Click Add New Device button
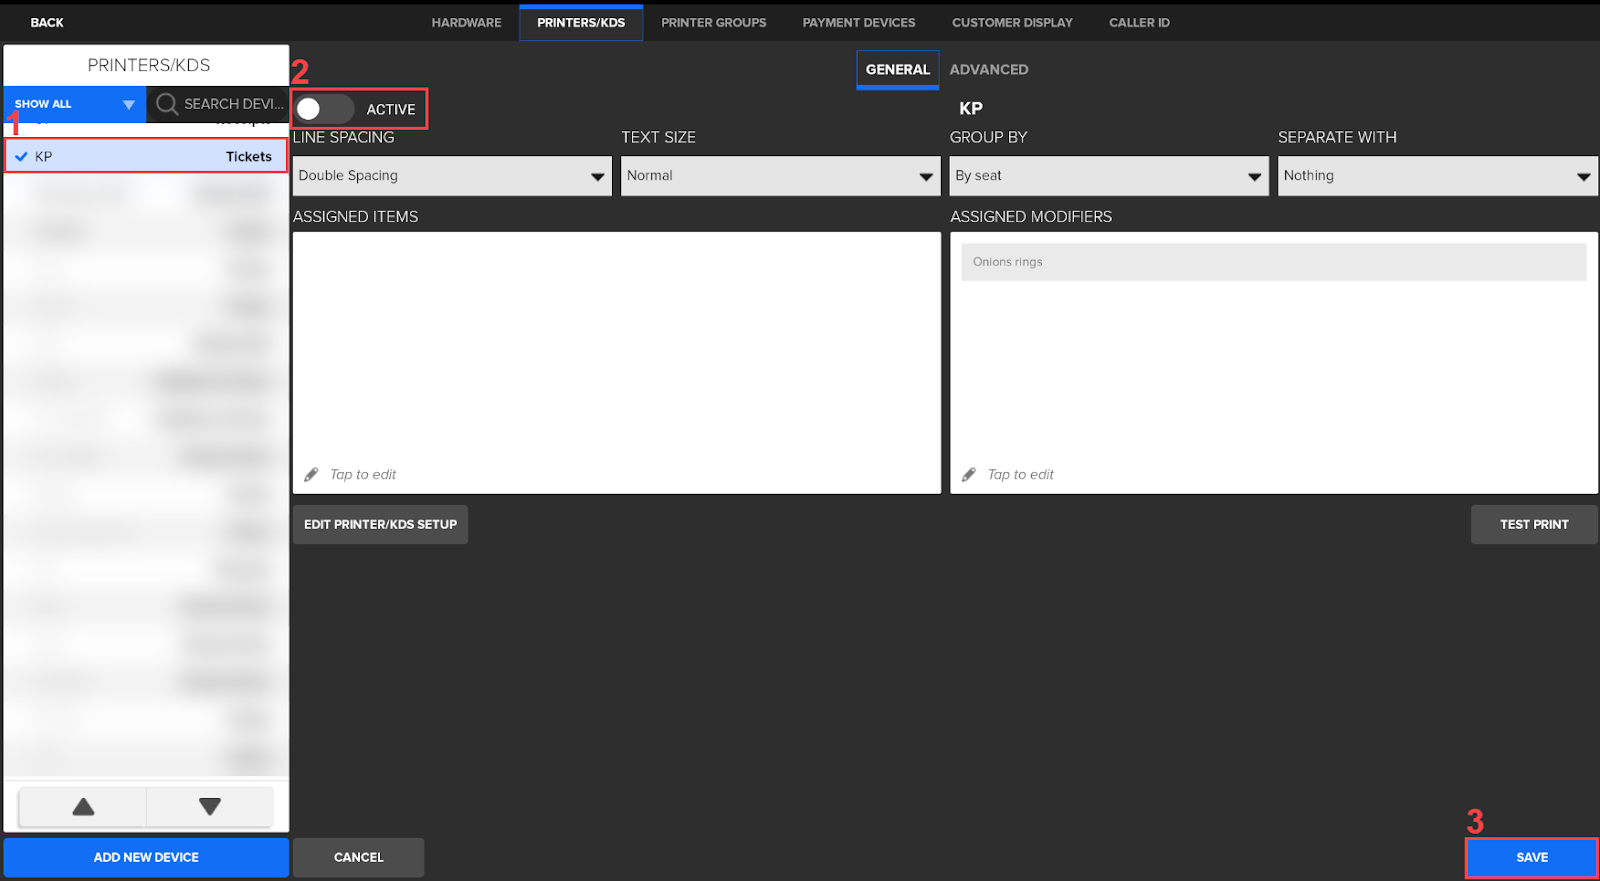 (x=146, y=857)
